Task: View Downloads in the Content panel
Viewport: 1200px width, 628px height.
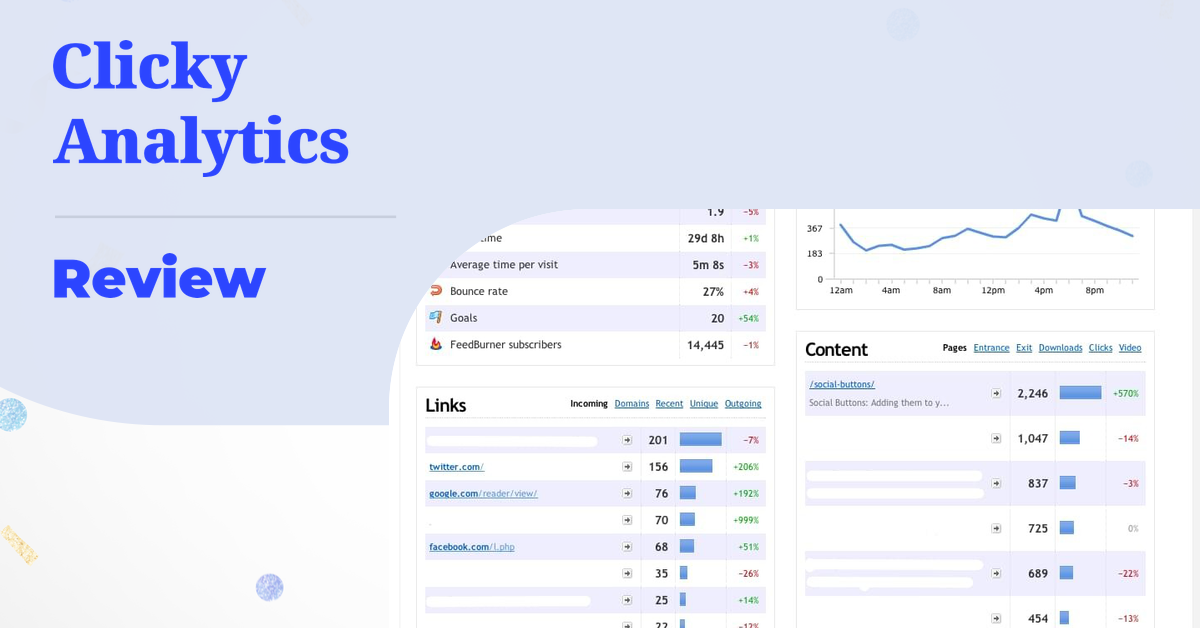Action: click(1060, 348)
